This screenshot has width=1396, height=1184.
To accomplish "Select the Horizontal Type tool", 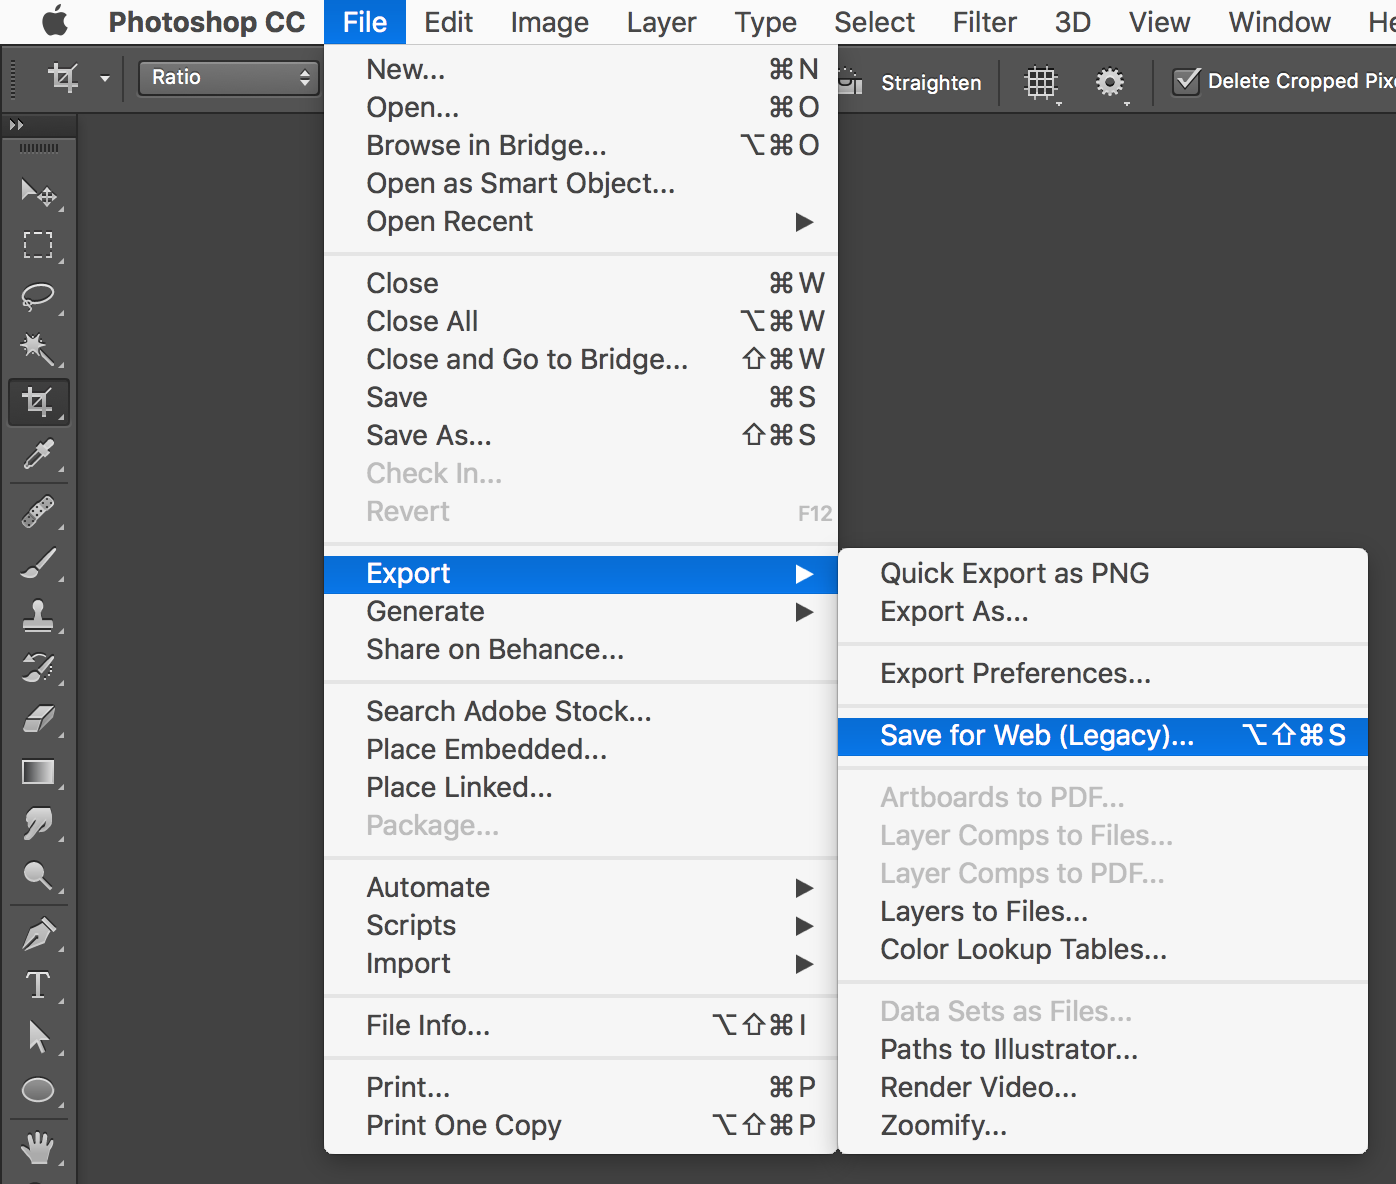I will tap(38, 986).
